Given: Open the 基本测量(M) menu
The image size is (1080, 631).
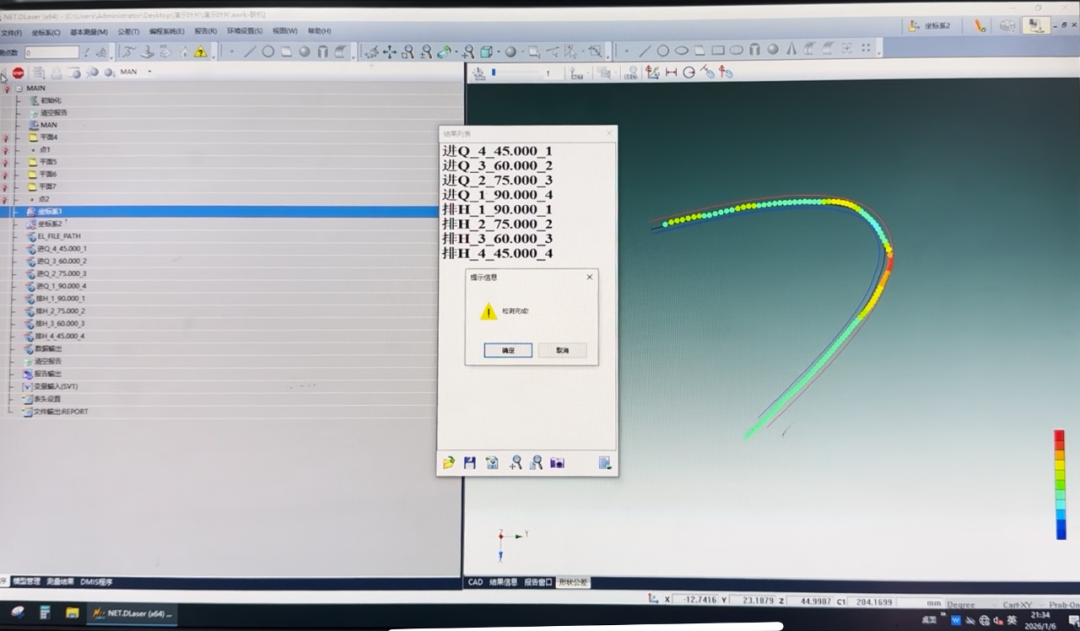Looking at the screenshot, I should (x=88, y=31).
